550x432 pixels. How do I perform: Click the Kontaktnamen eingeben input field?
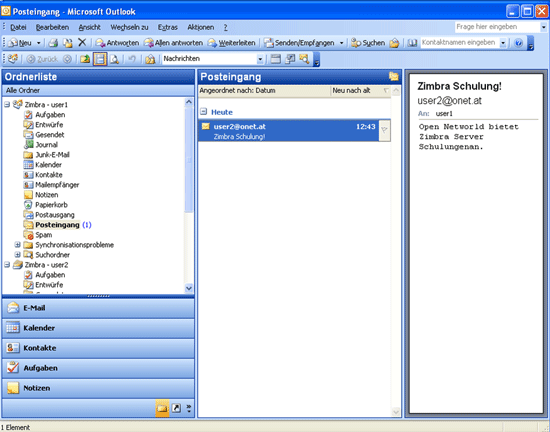point(460,43)
